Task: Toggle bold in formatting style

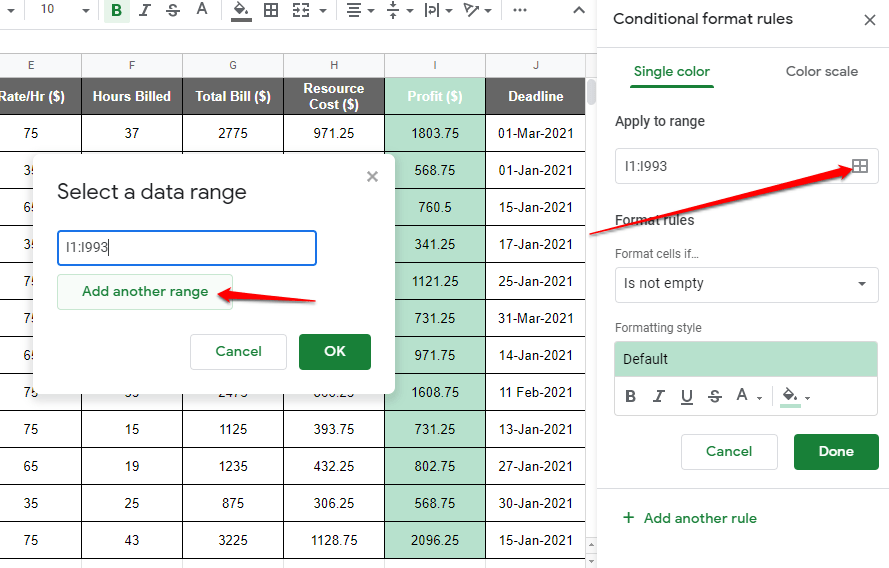Action: [630, 396]
